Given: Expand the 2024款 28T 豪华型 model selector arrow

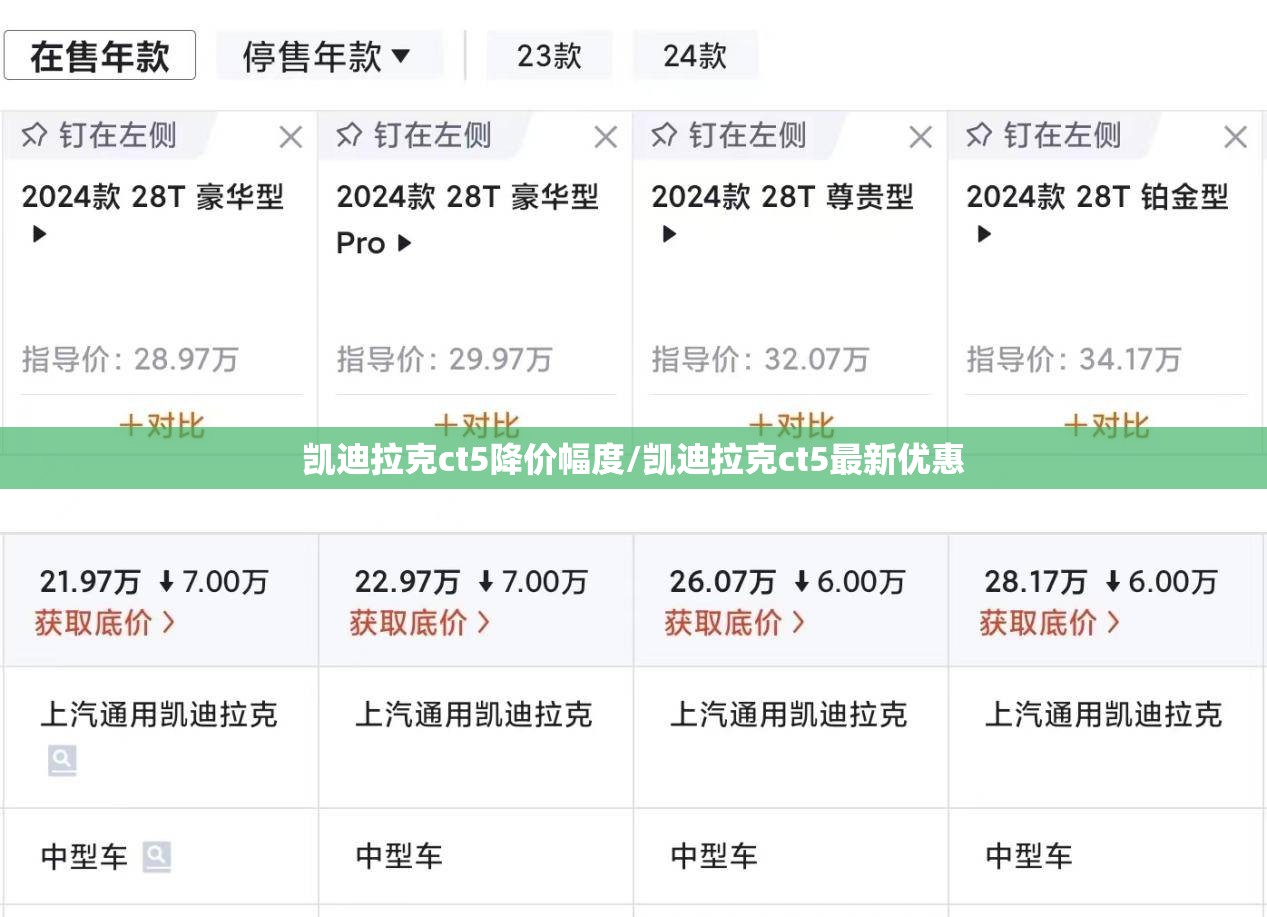Looking at the screenshot, I should 39,234.
